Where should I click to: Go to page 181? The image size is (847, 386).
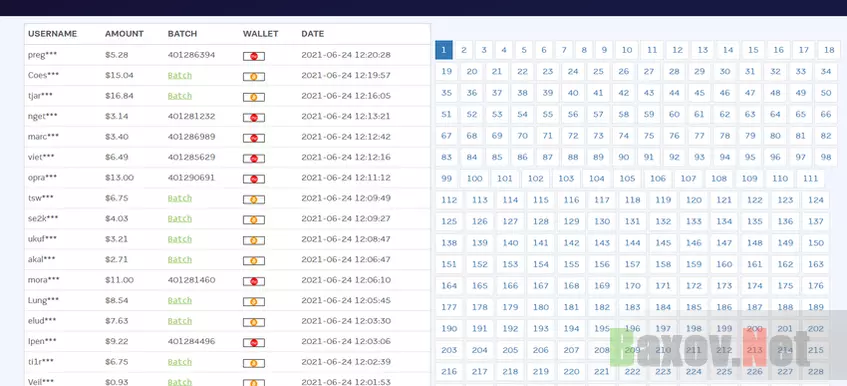(572, 307)
